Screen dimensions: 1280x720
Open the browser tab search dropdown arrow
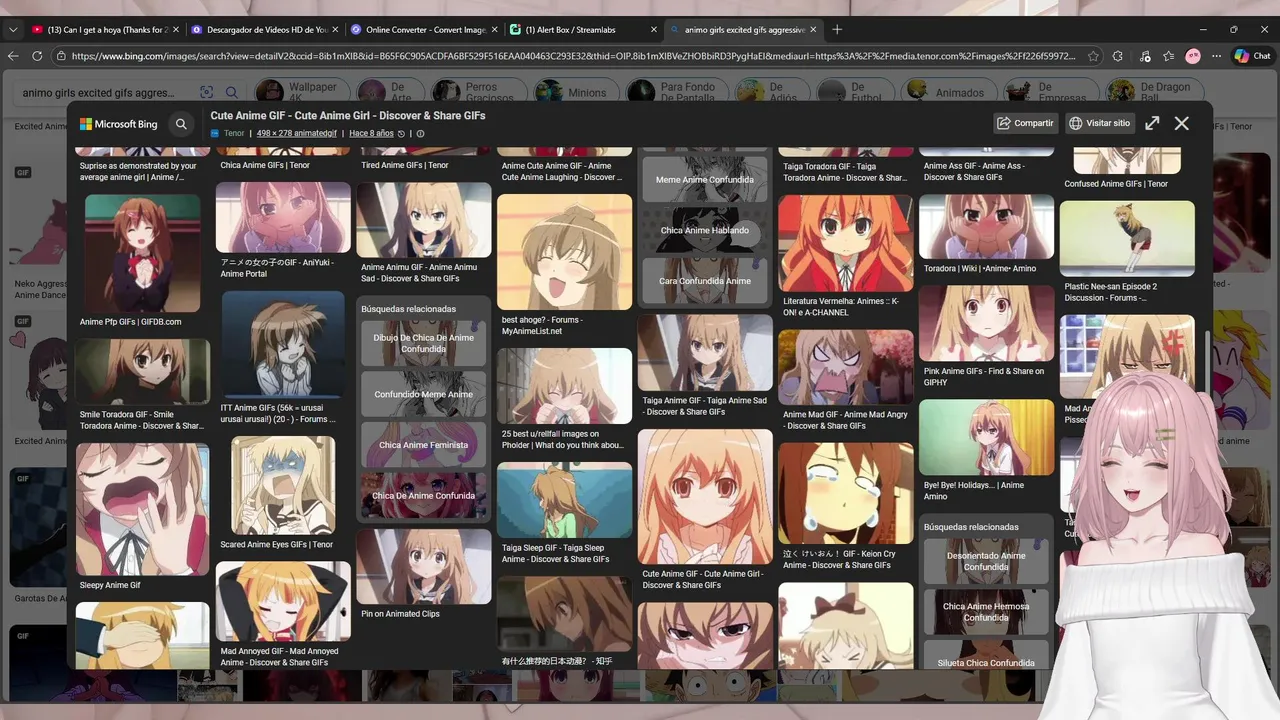[x=13, y=30]
